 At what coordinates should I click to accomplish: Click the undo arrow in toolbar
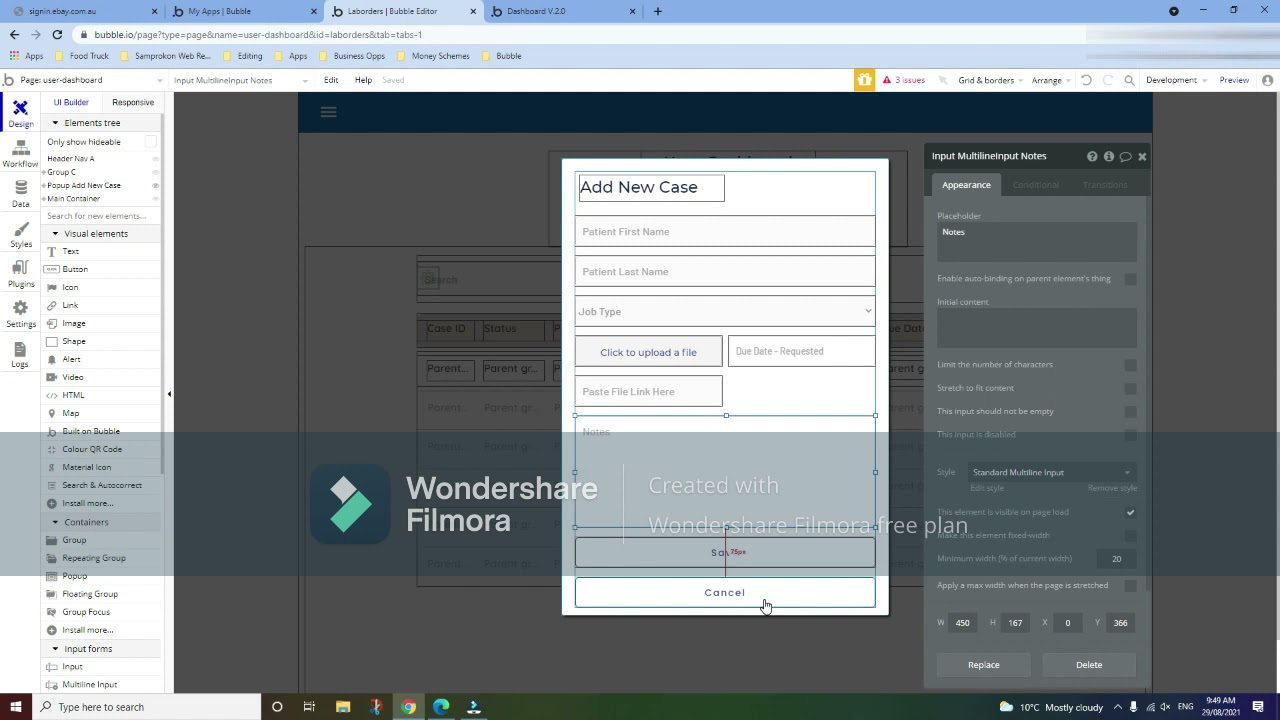point(1086,80)
